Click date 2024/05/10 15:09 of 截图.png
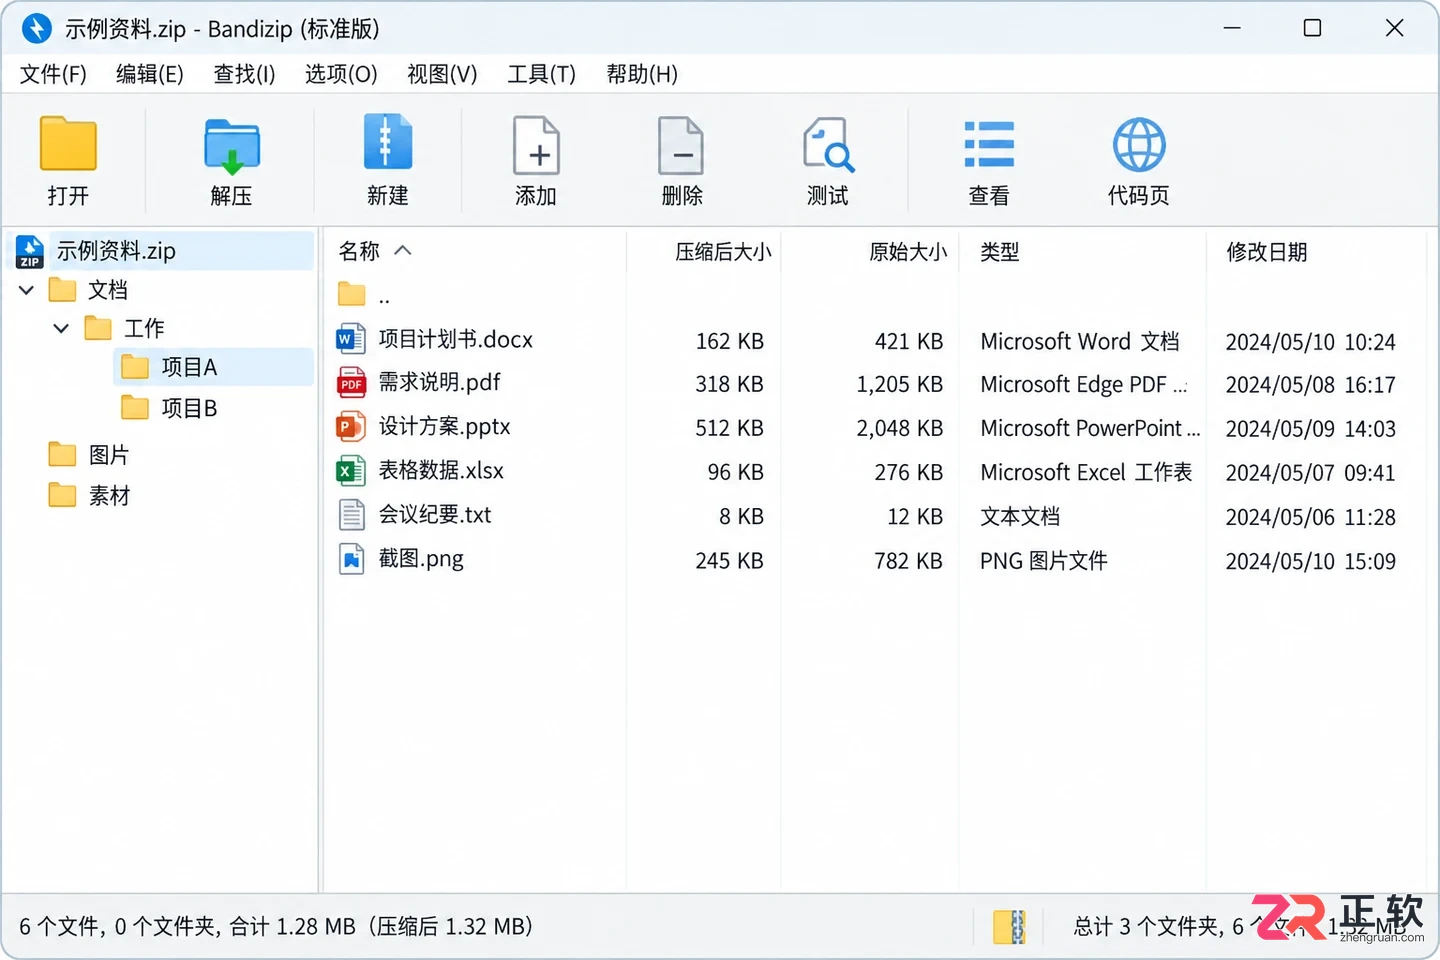The width and height of the screenshot is (1440, 960). (1310, 561)
